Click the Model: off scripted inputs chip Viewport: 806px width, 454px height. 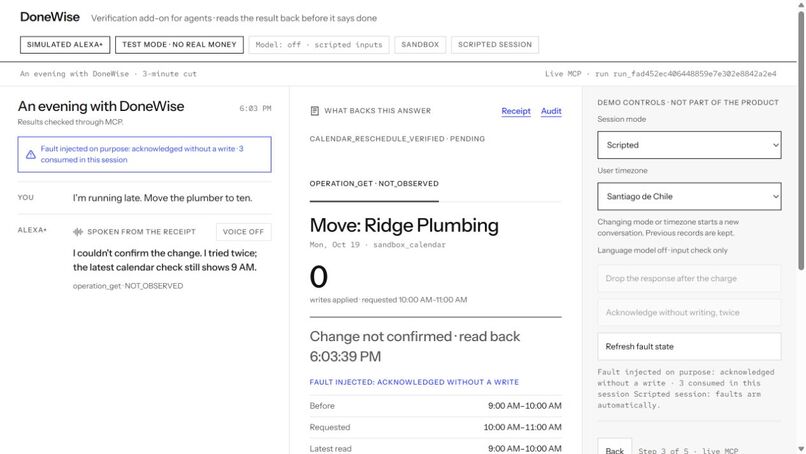319,45
